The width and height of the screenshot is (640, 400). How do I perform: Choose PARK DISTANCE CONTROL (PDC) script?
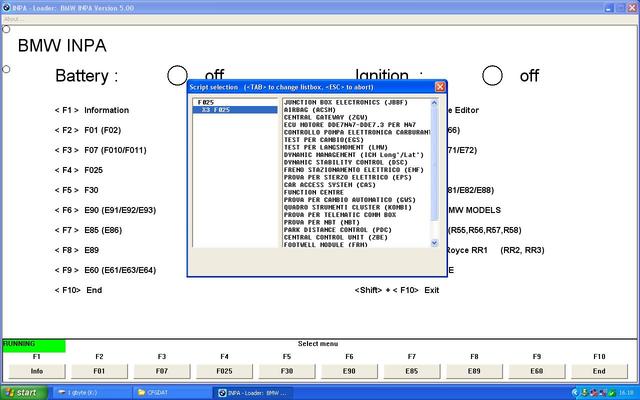click(x=338, y=229)
